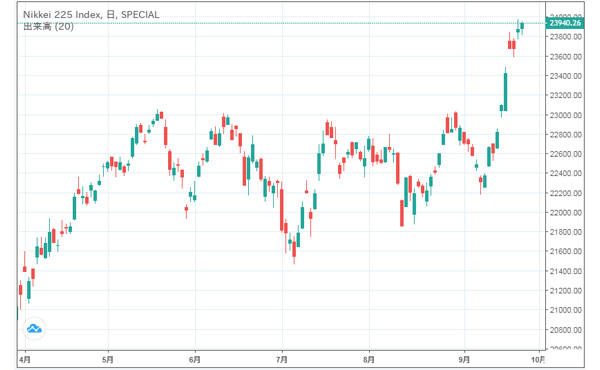Click the 22000.00 price axis label
The height and width of the screenshot is (370, 600).
pos(566,212)
